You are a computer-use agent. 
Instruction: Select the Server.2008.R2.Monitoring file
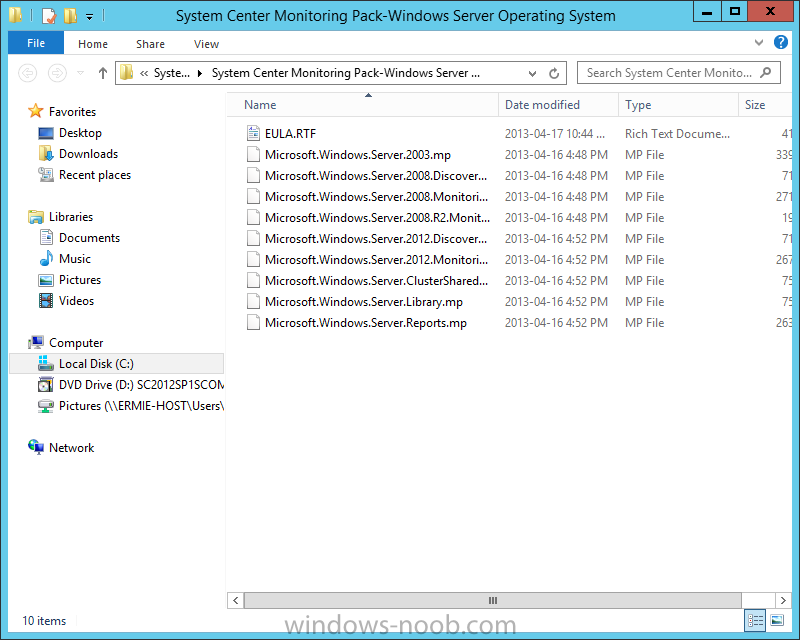pyautogui.click(x=377, y=217)
